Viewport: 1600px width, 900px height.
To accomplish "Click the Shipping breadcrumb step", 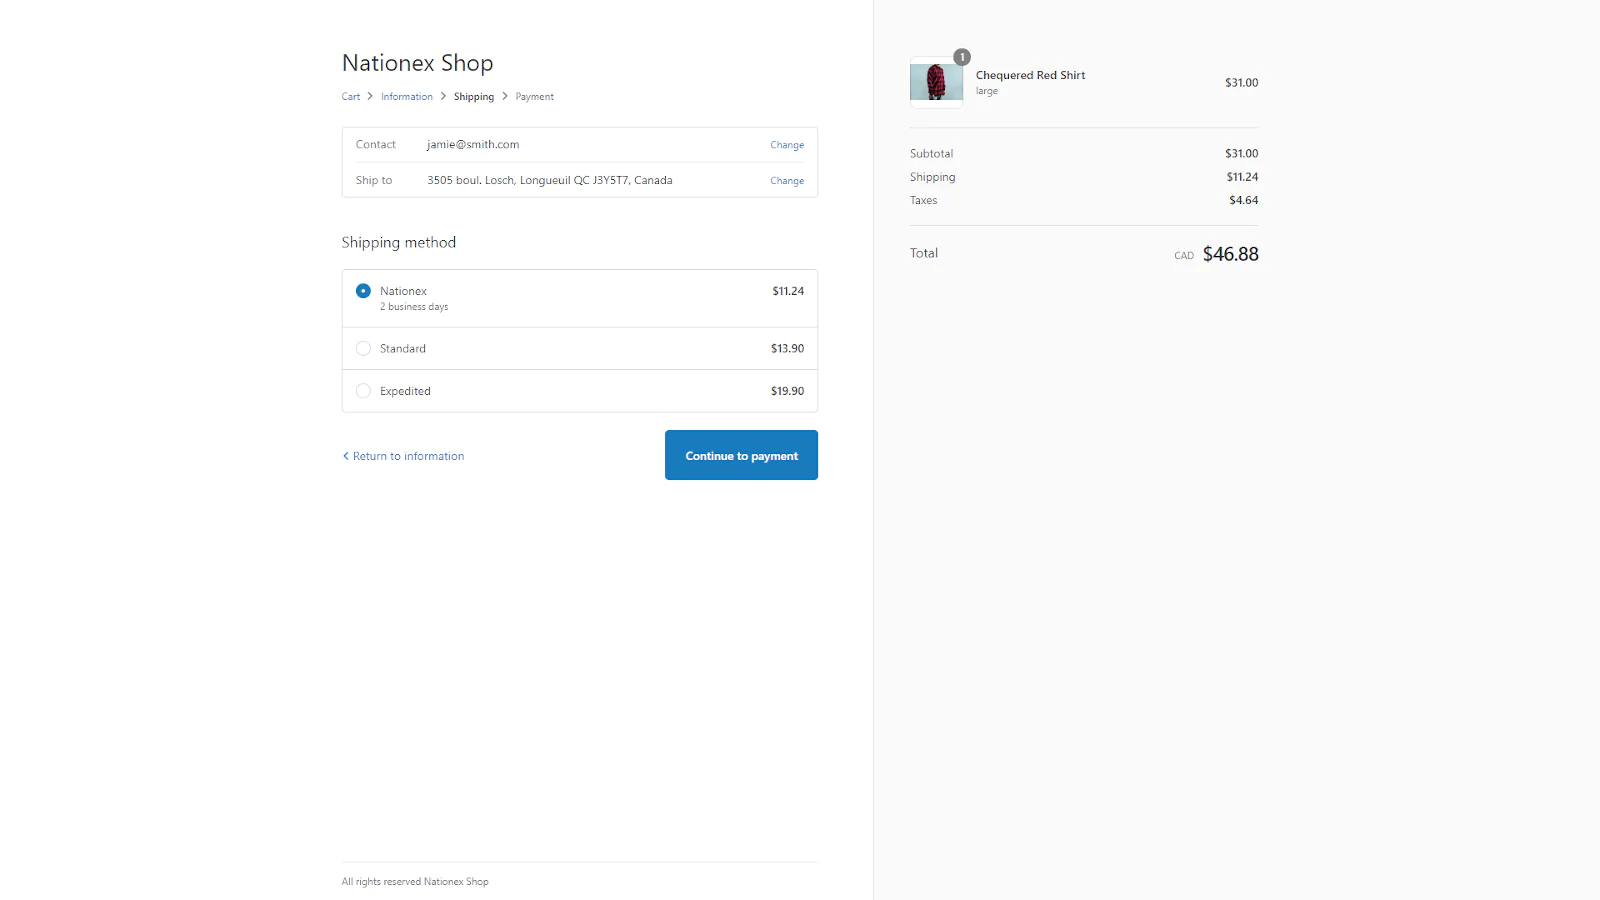I will tap(474, 97).
